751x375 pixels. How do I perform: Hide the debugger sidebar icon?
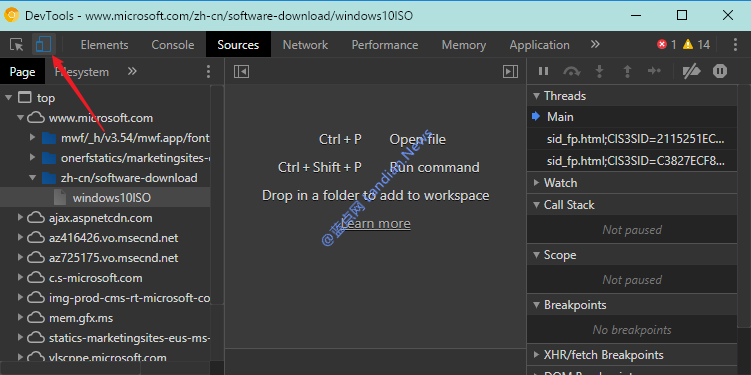click(x=511, y=72)
